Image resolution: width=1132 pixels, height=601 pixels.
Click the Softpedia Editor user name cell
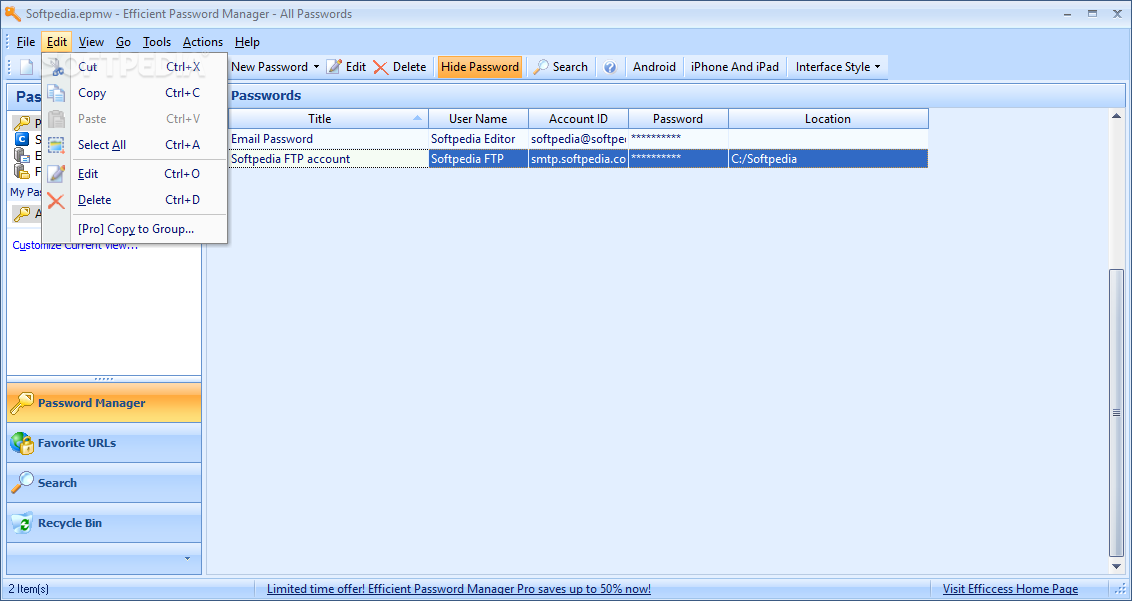click(x=479, y=139)
